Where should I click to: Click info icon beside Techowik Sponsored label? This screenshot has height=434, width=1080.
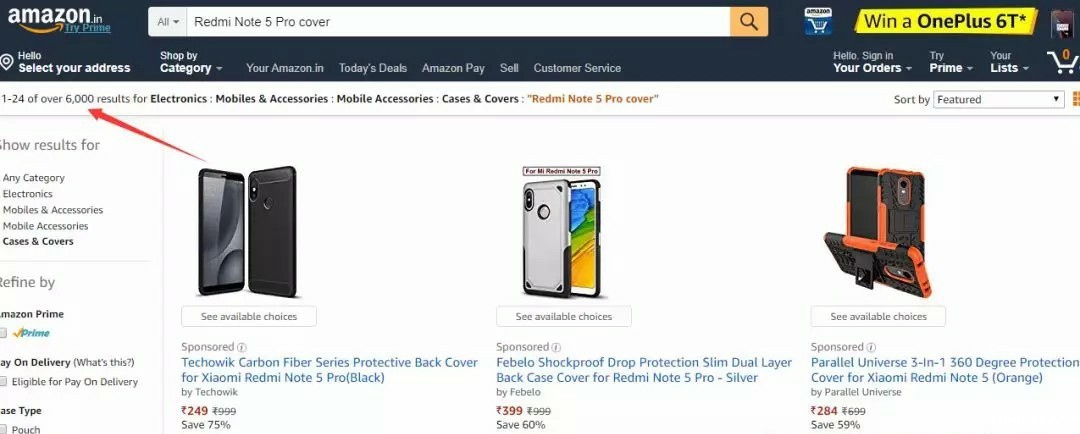tap(241, 347)
